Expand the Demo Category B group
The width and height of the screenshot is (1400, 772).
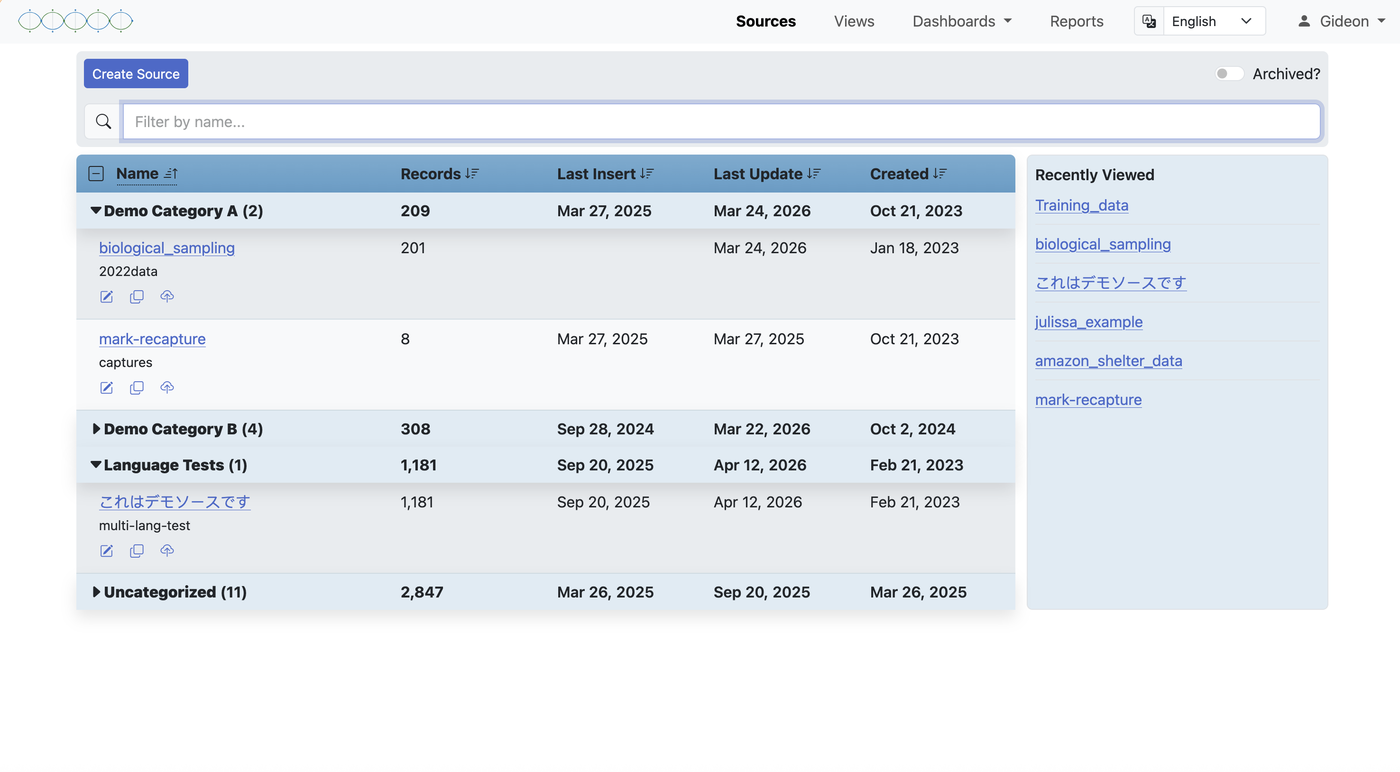tap(96, 428)
